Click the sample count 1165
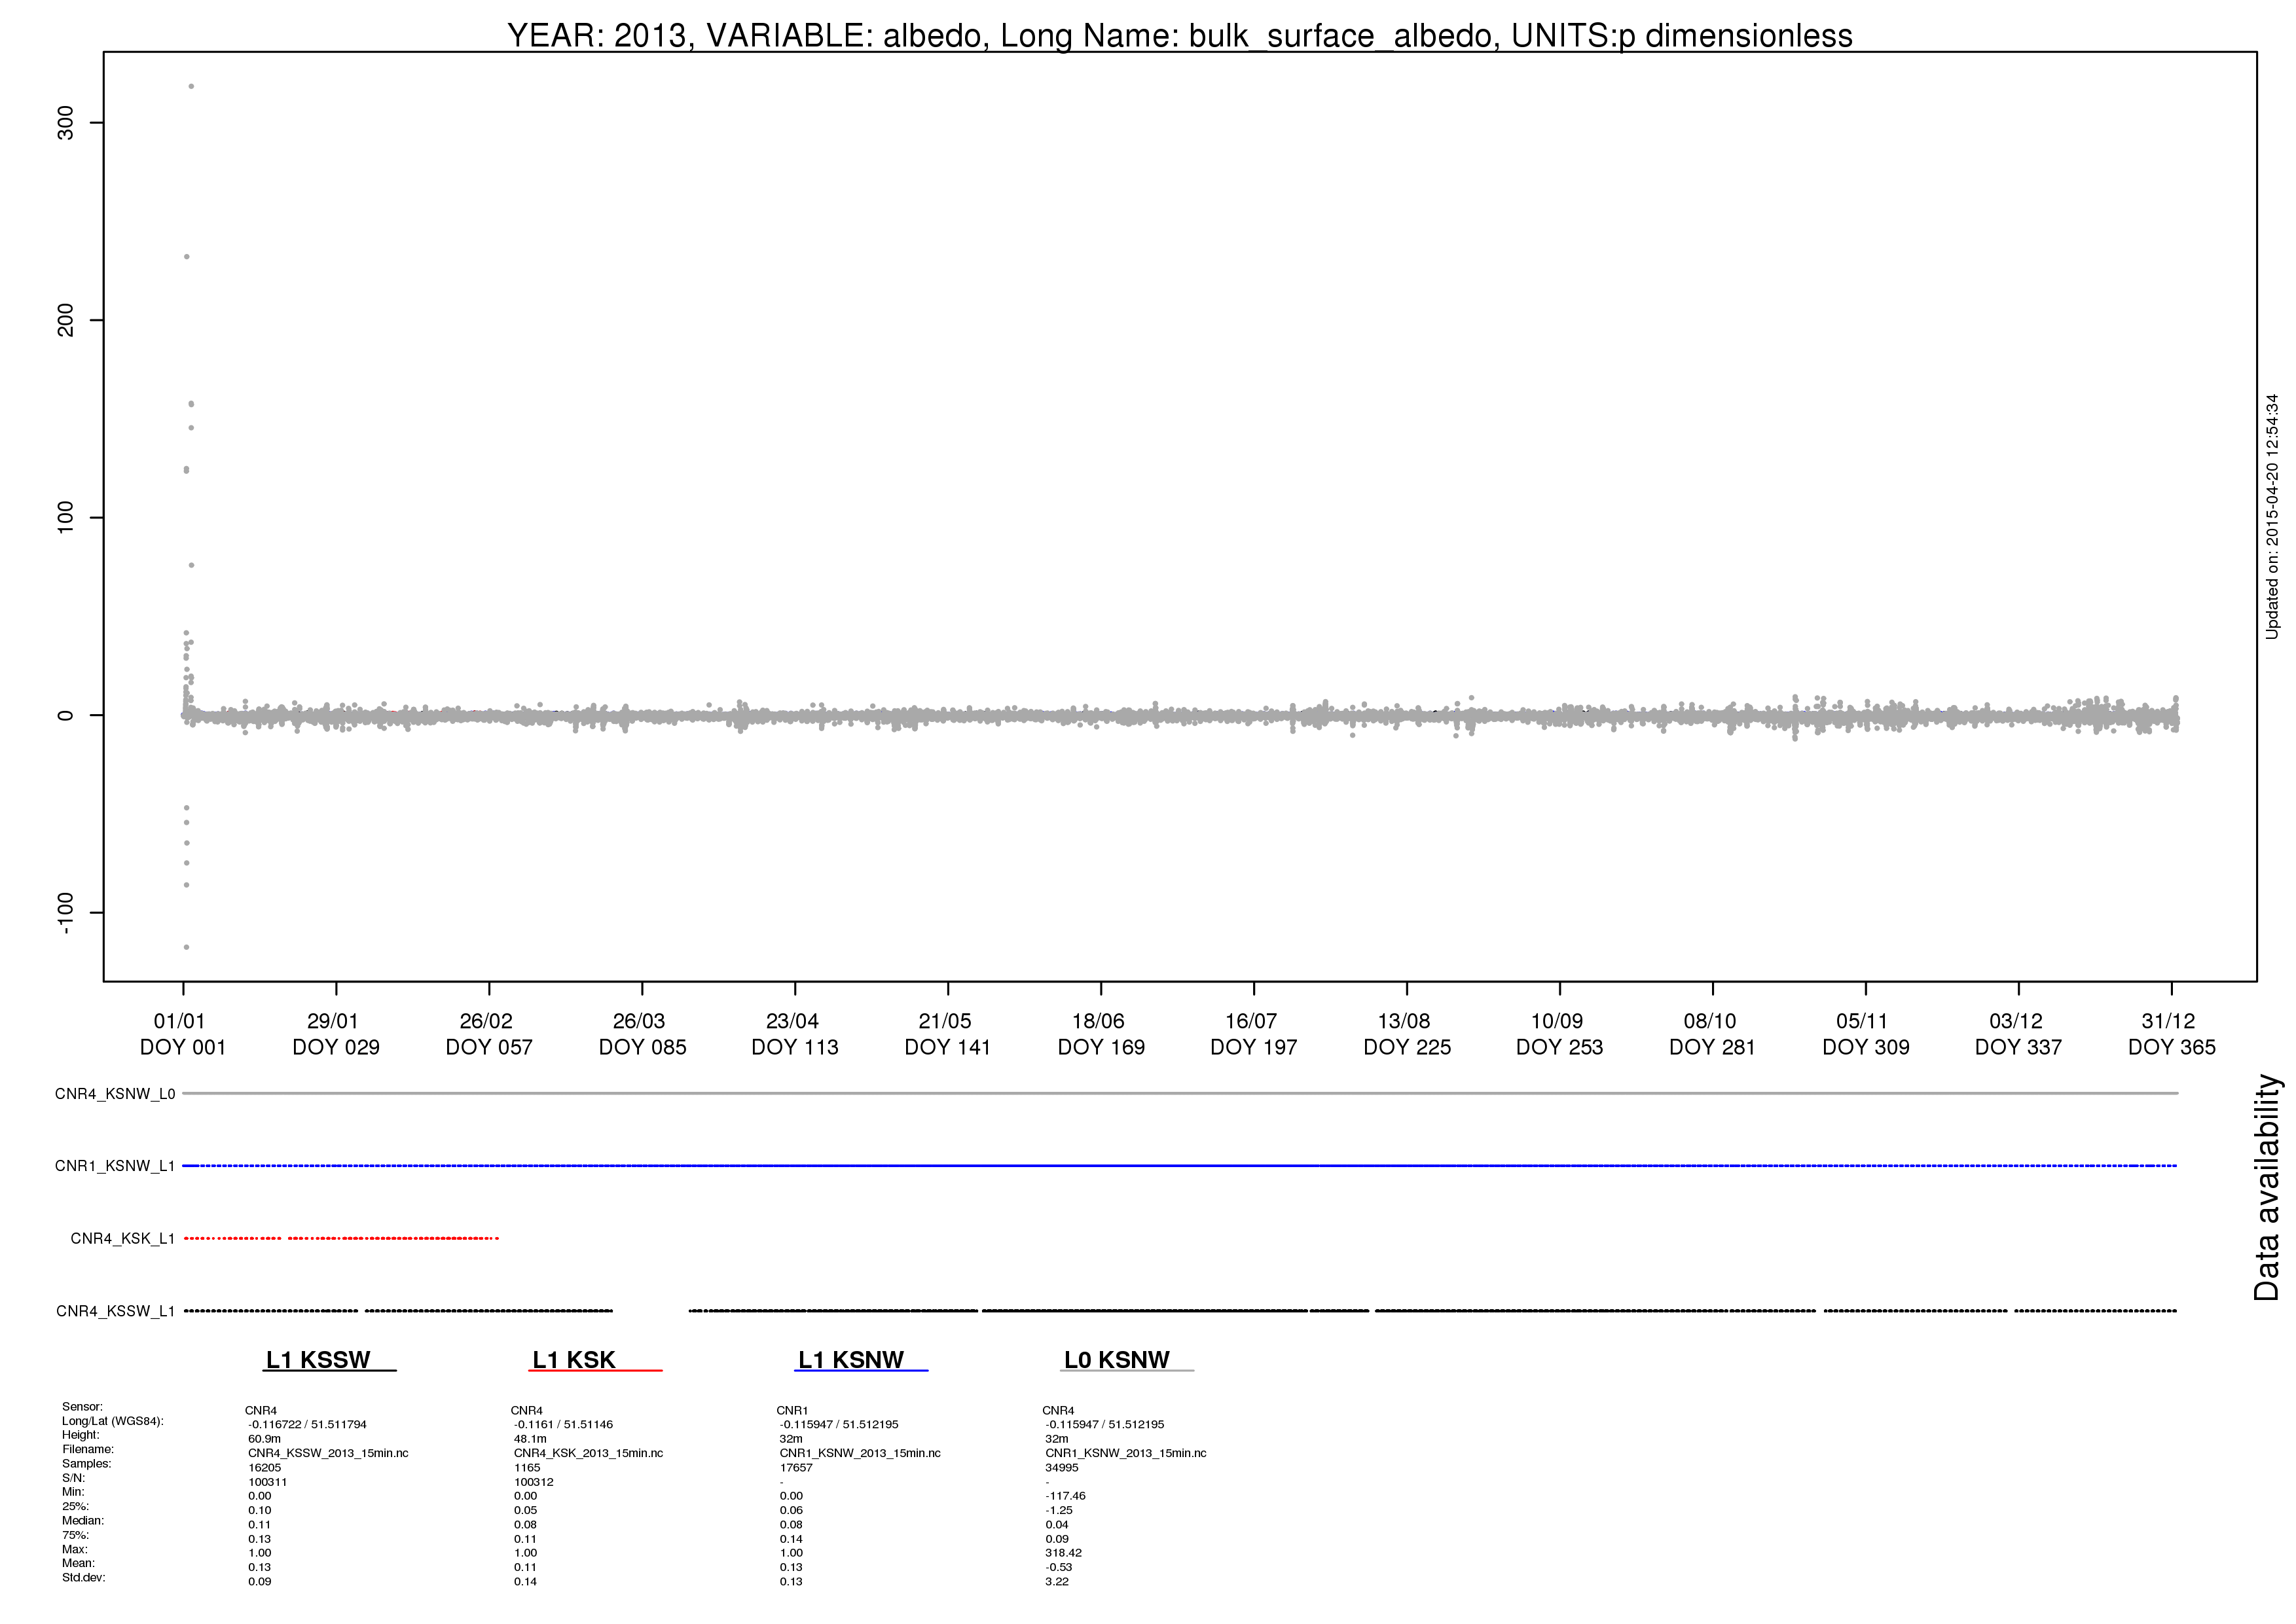2296x1624 pixels. tap(527, 1468)
